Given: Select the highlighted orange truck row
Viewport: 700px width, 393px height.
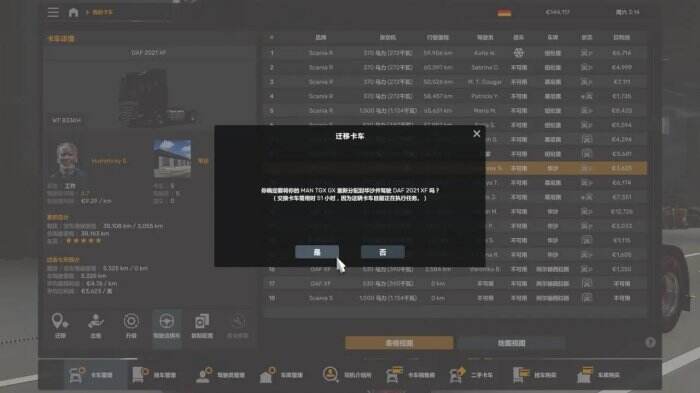Looking at the screenshot, I should [455, 168].
